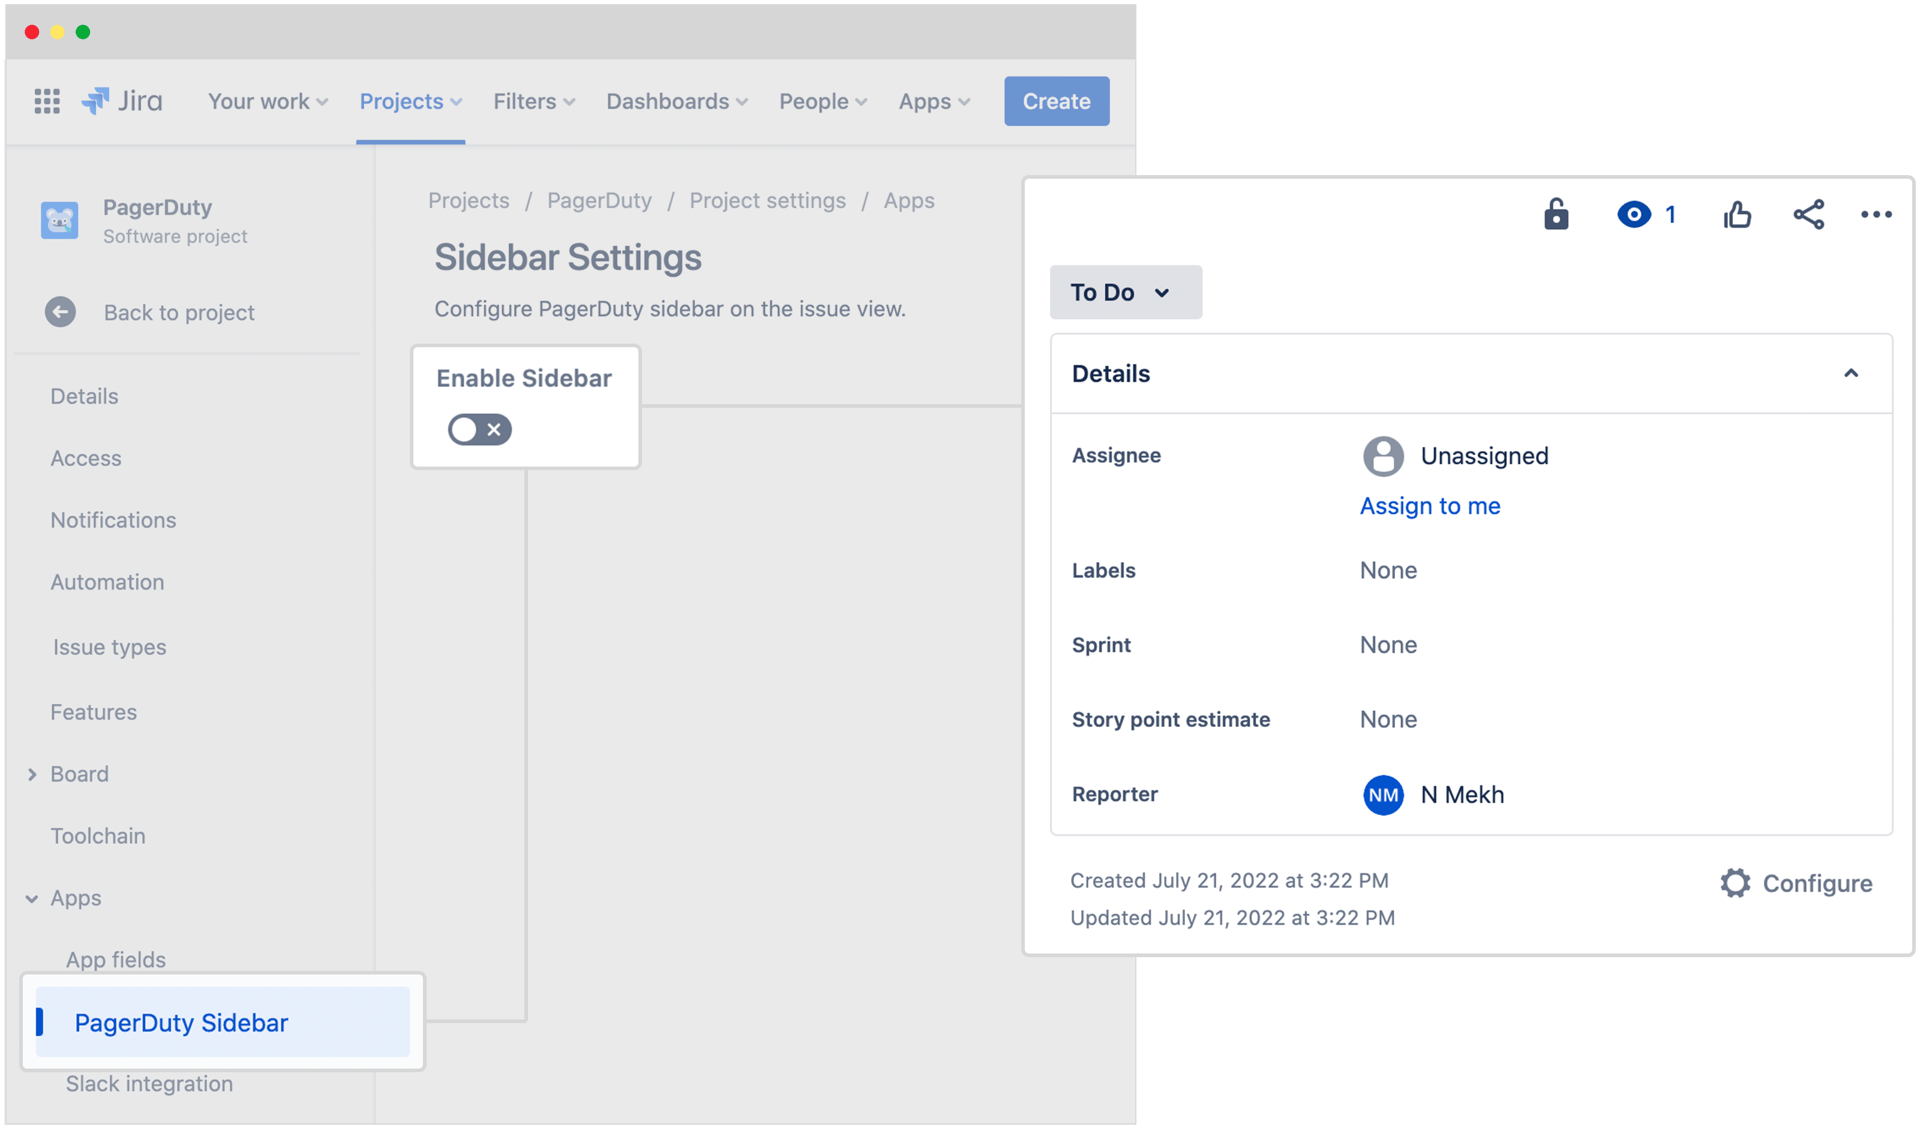
Task: Click the share issue icon
Action: click(1808, 214)
